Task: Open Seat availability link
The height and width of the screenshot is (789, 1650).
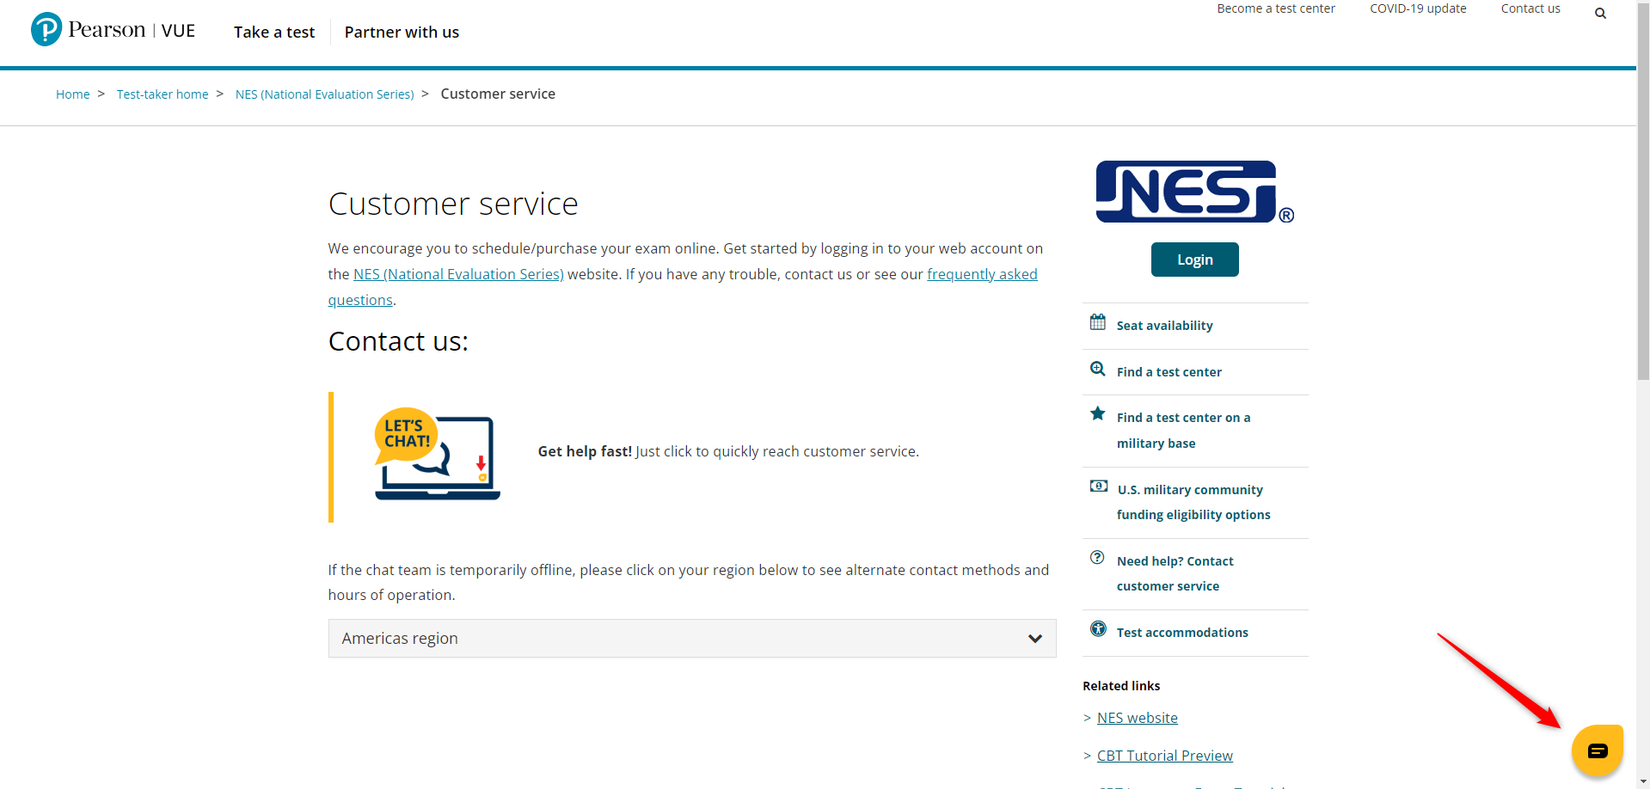Action: click(1165, 325)
